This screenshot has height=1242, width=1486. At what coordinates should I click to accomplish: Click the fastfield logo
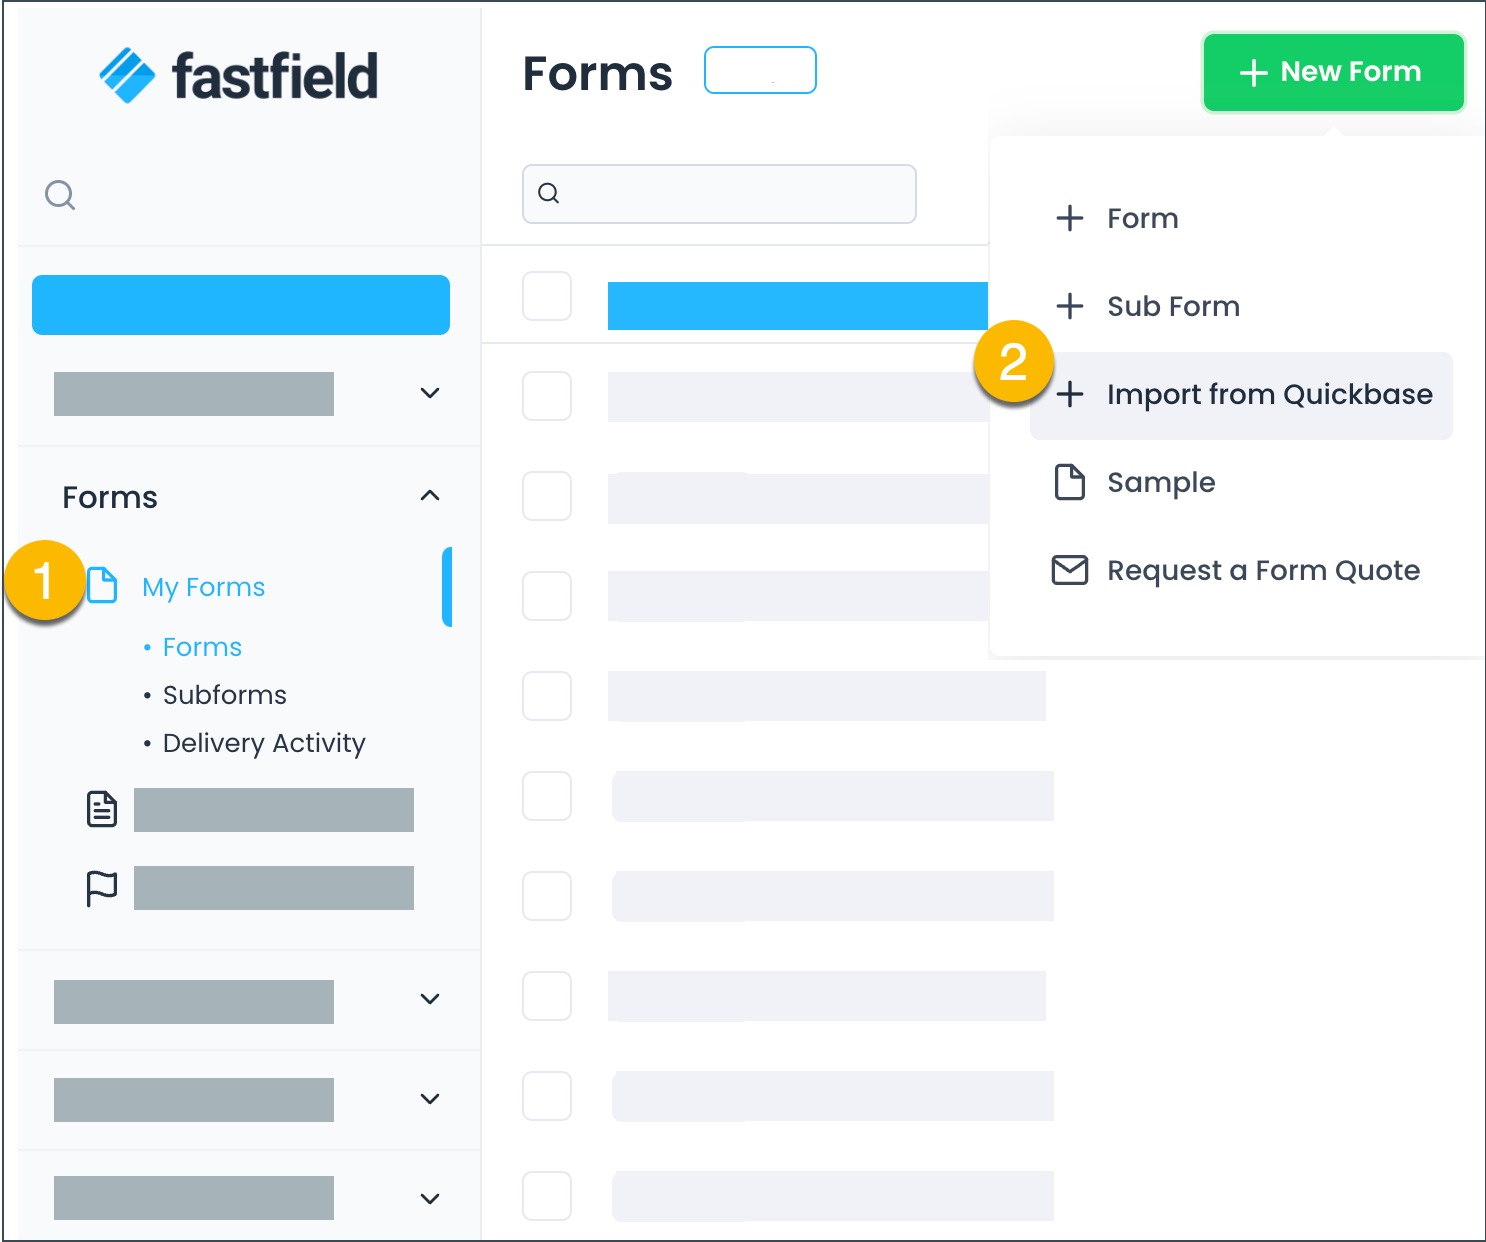239,73
